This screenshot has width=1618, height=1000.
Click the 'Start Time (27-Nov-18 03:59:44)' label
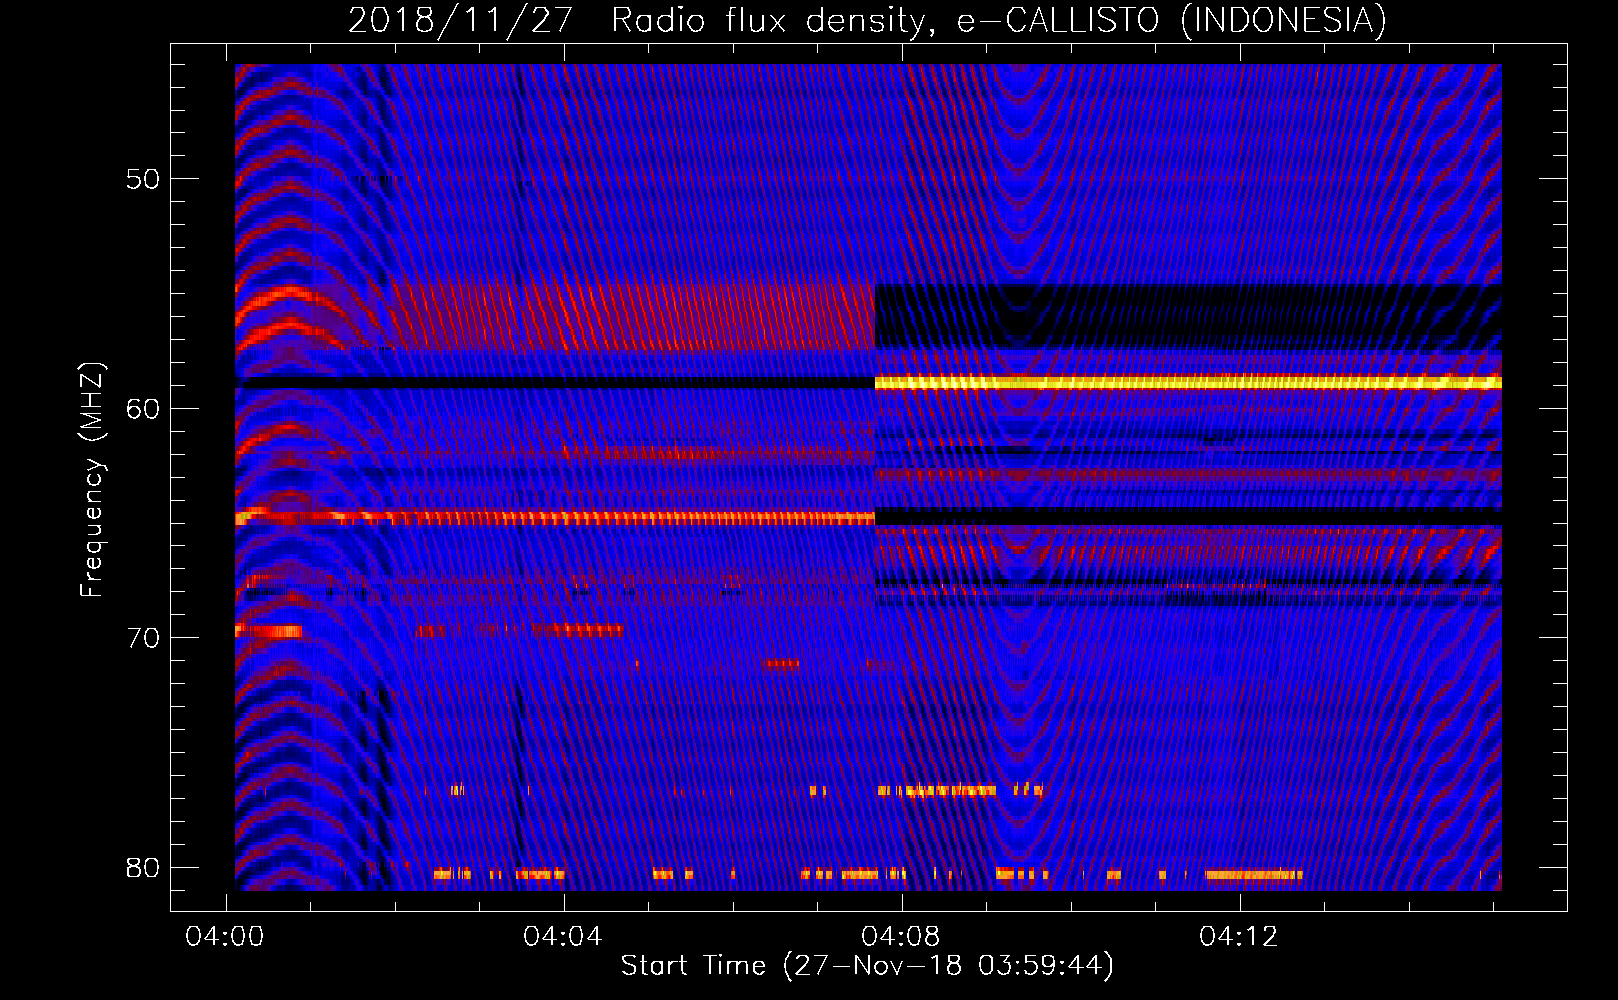click(867, 966)
